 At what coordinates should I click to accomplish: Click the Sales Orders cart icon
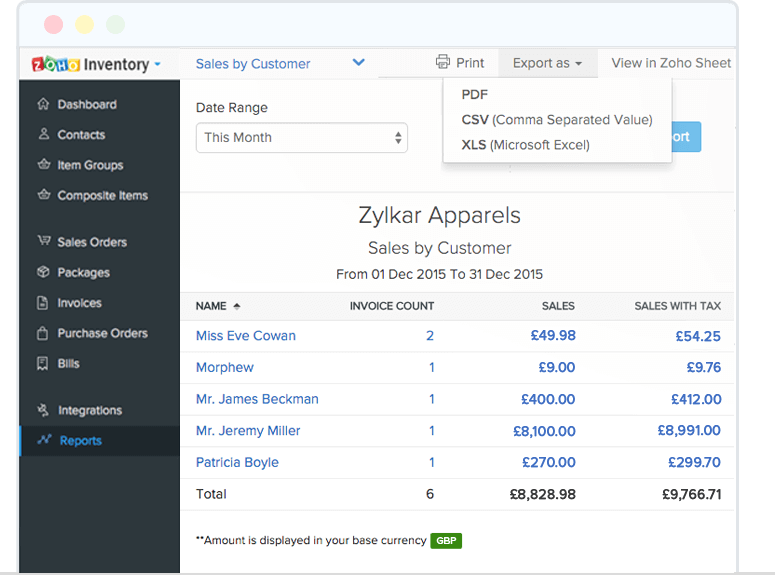pos(43,241)
